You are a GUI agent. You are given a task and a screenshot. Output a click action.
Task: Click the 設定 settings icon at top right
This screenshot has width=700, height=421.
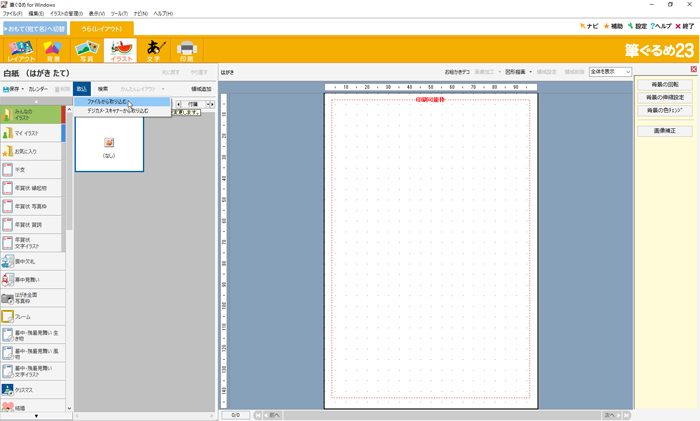(636, 26)
